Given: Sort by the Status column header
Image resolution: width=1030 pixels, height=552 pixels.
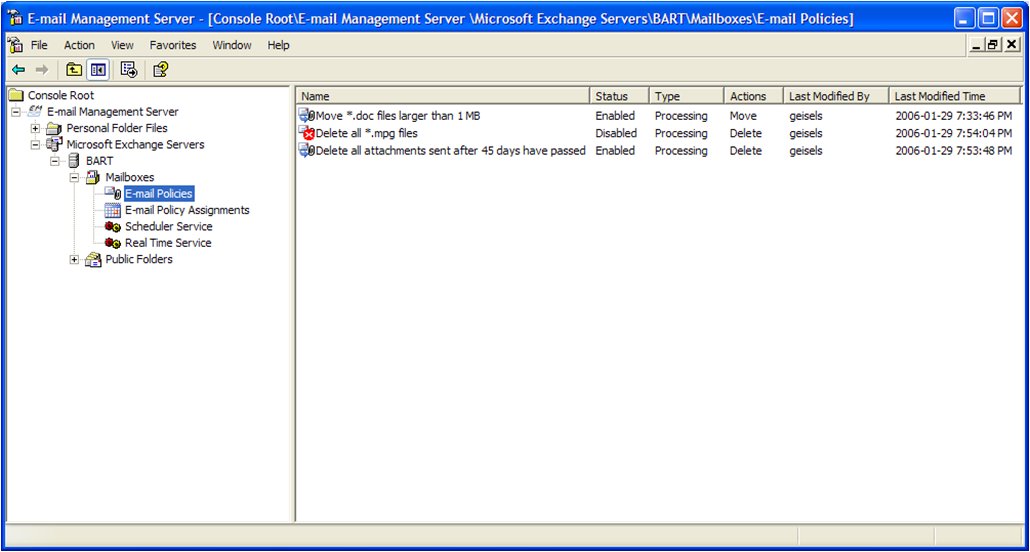Looking at the screenshot, I should [x=619, y=96].
